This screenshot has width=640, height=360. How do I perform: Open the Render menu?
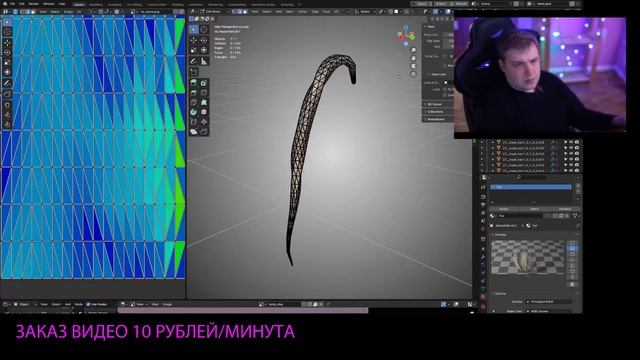[33, 4]
